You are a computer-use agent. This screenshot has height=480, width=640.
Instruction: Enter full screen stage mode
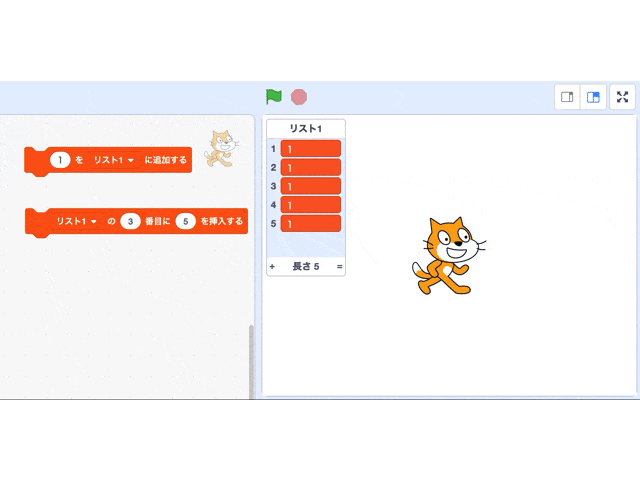tap(622, 97)
